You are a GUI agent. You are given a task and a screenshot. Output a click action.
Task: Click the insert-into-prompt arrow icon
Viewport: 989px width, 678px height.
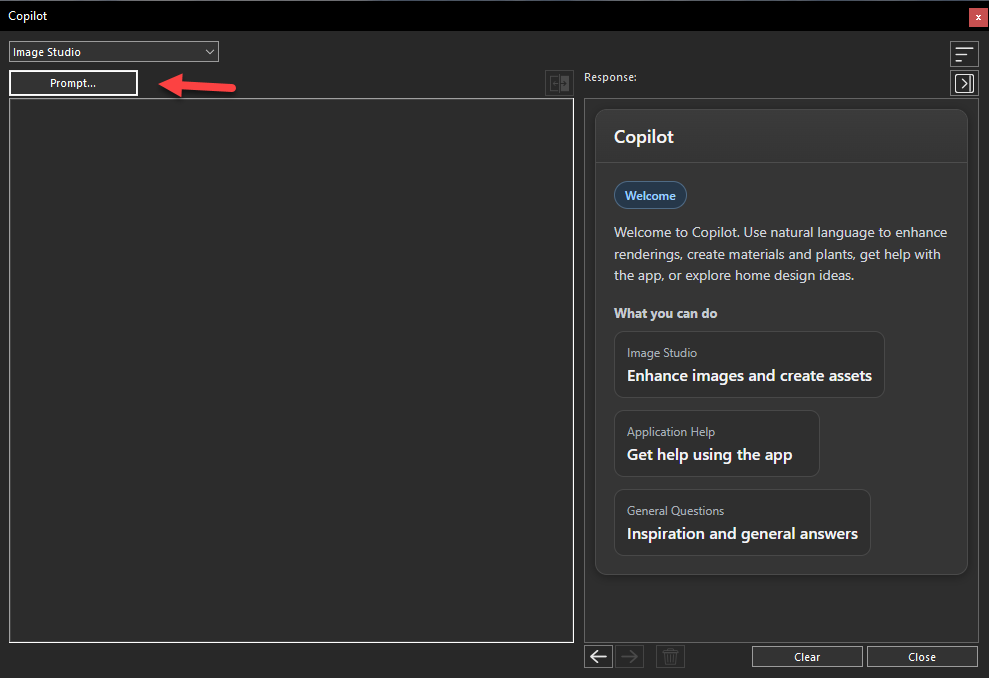(x=559, y=83)
